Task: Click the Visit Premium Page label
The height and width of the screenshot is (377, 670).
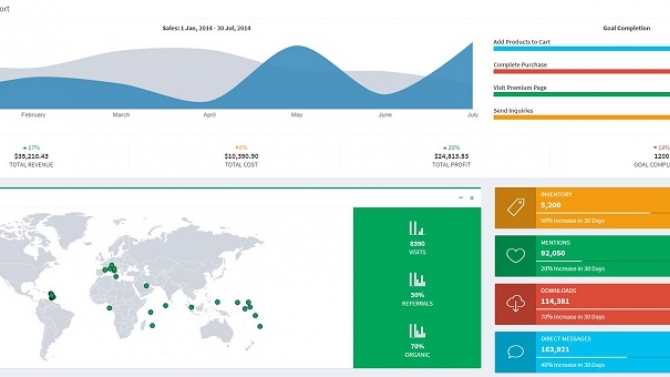Action: [x=520, y=88]
